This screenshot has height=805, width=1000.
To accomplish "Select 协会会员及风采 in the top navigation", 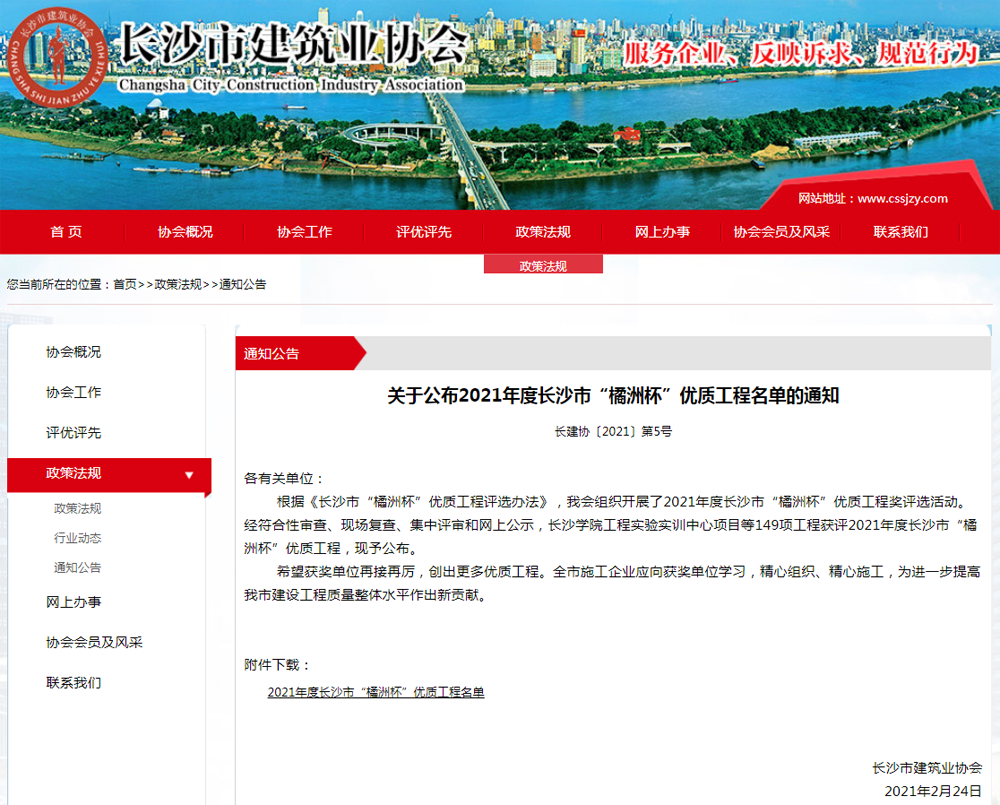I will [781, 232].
